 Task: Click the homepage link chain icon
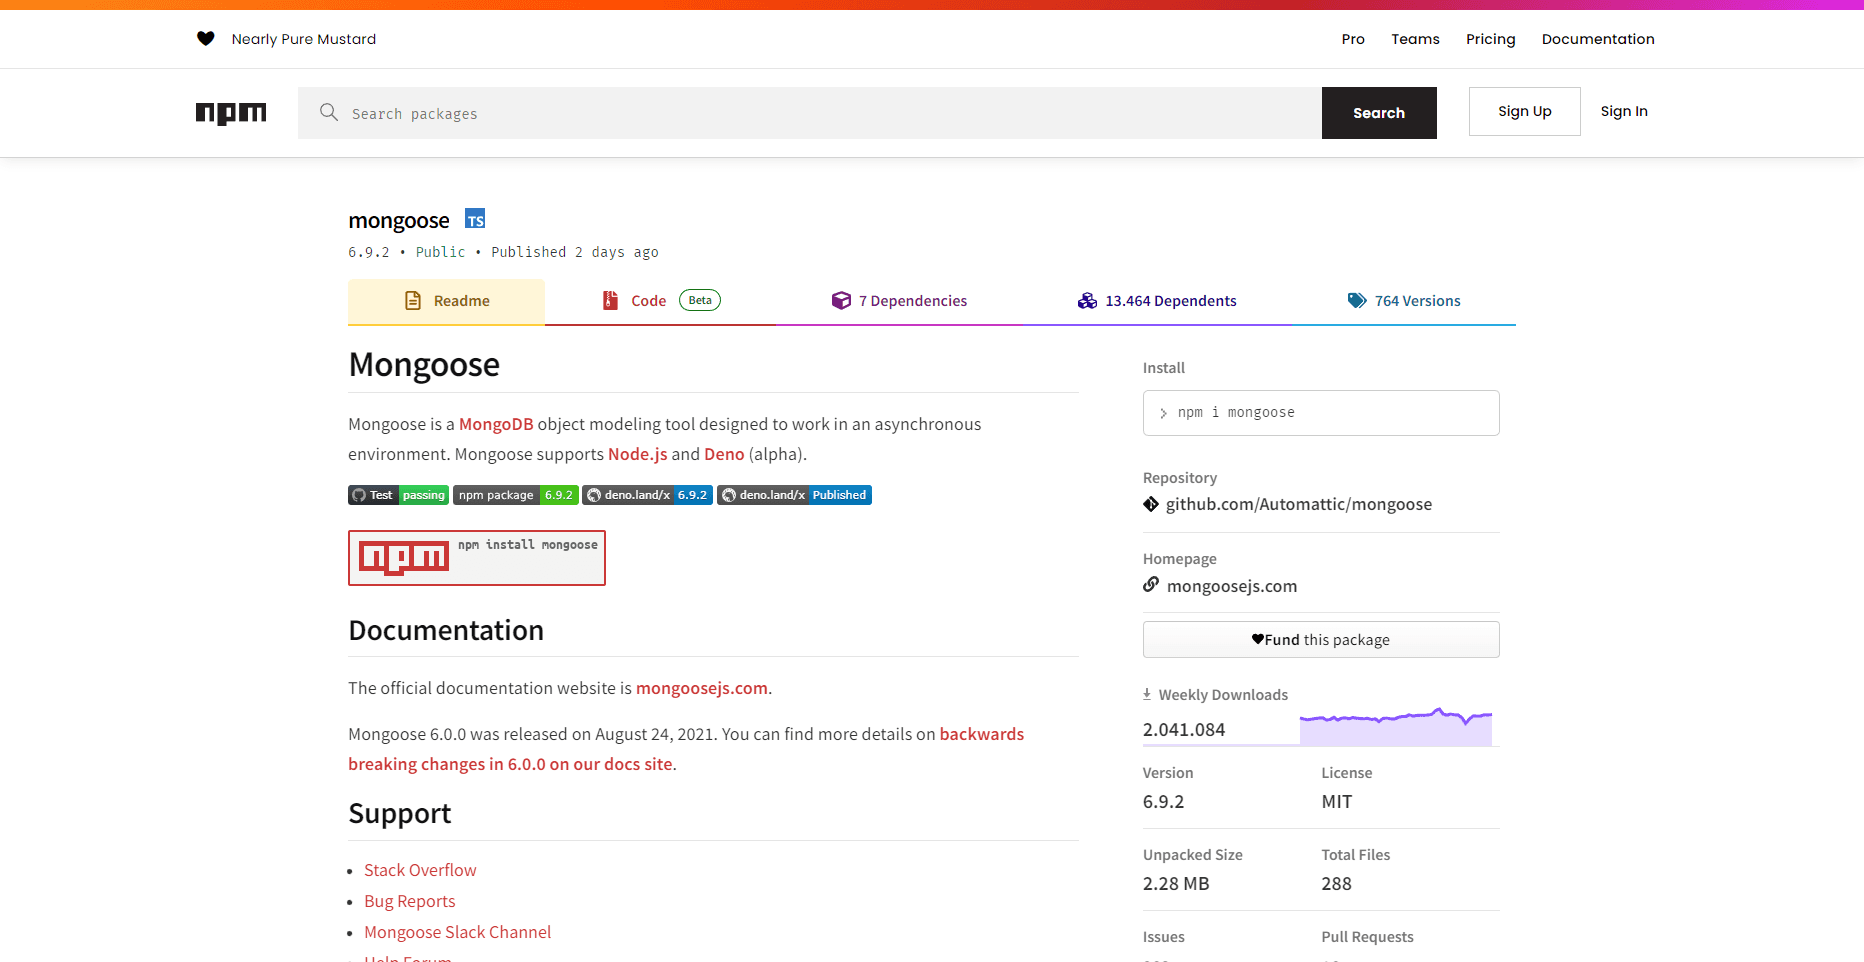point(1151,584)
